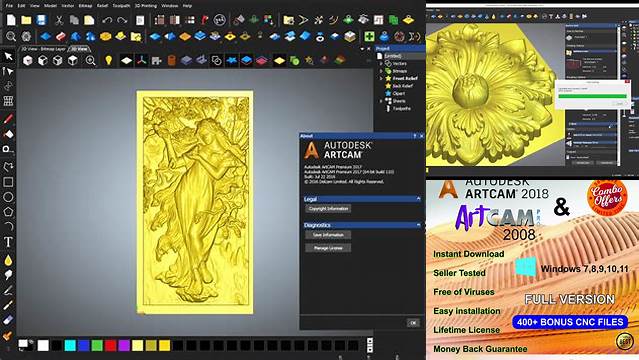Click the Copyright Information button
The image size is (639, 360).
pyautogui.click(x=328, y=209)
